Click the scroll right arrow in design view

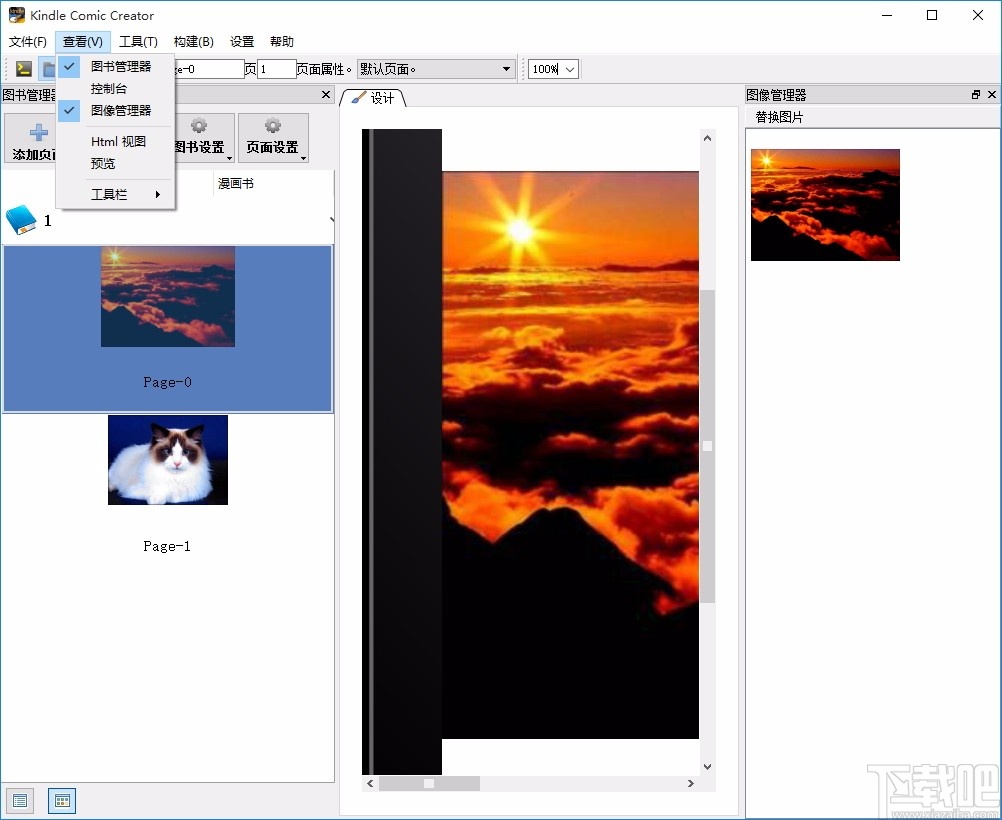pos(690,783)
